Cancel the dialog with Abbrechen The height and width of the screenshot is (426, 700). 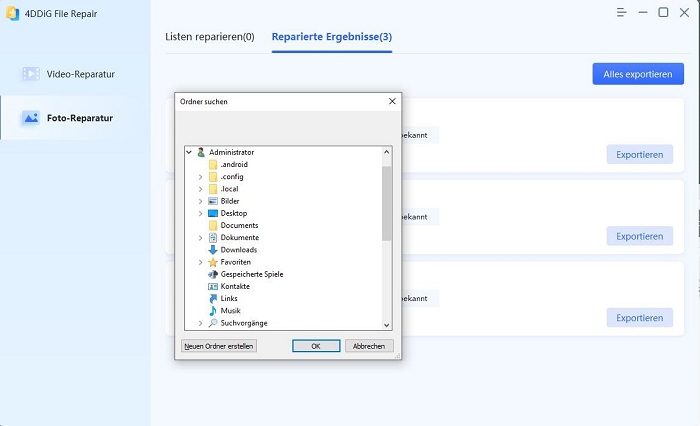click(369, 346)
